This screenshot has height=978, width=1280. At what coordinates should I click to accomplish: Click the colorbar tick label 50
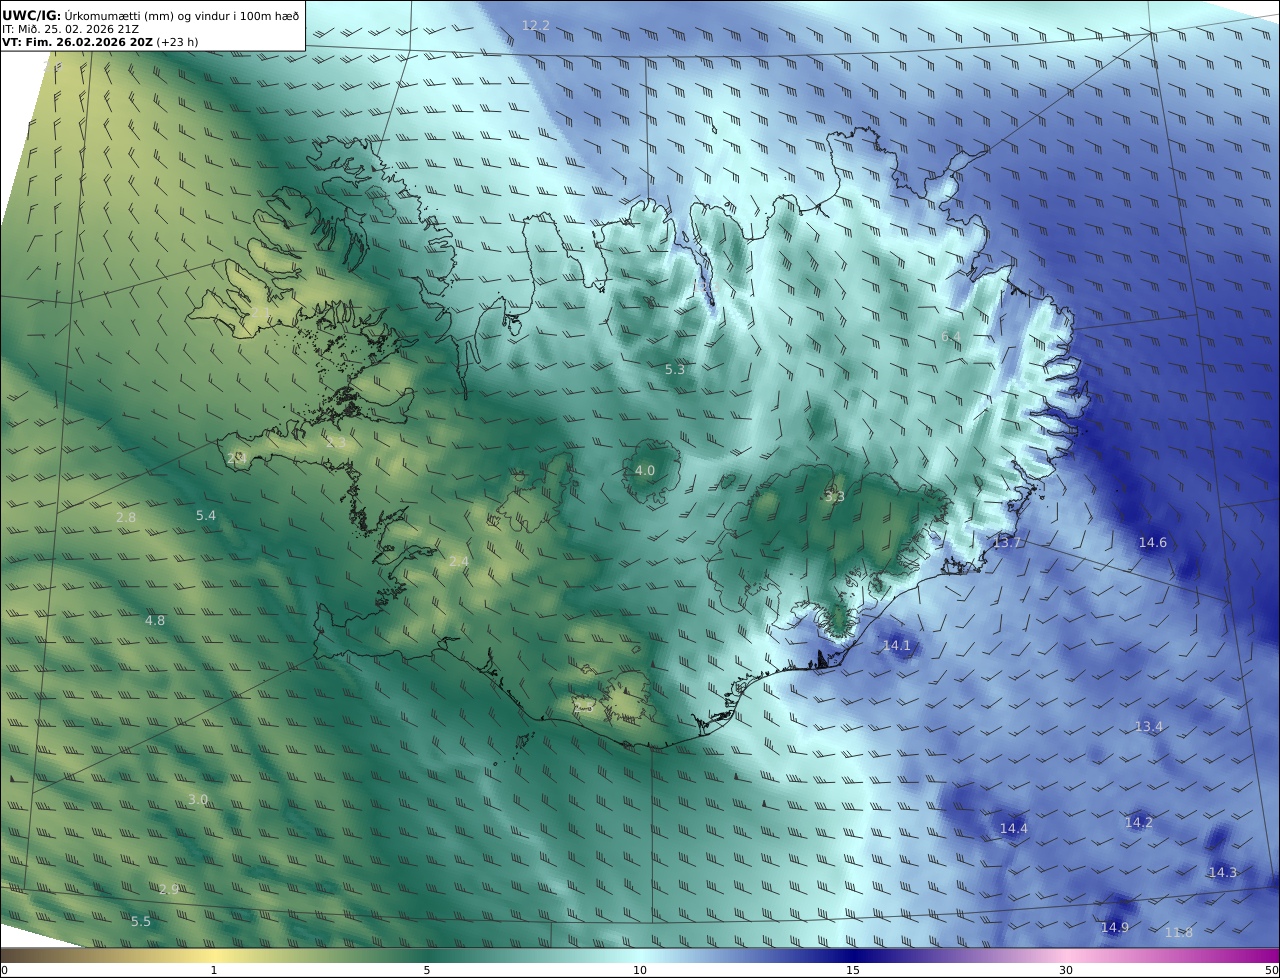coord(1271,970)
